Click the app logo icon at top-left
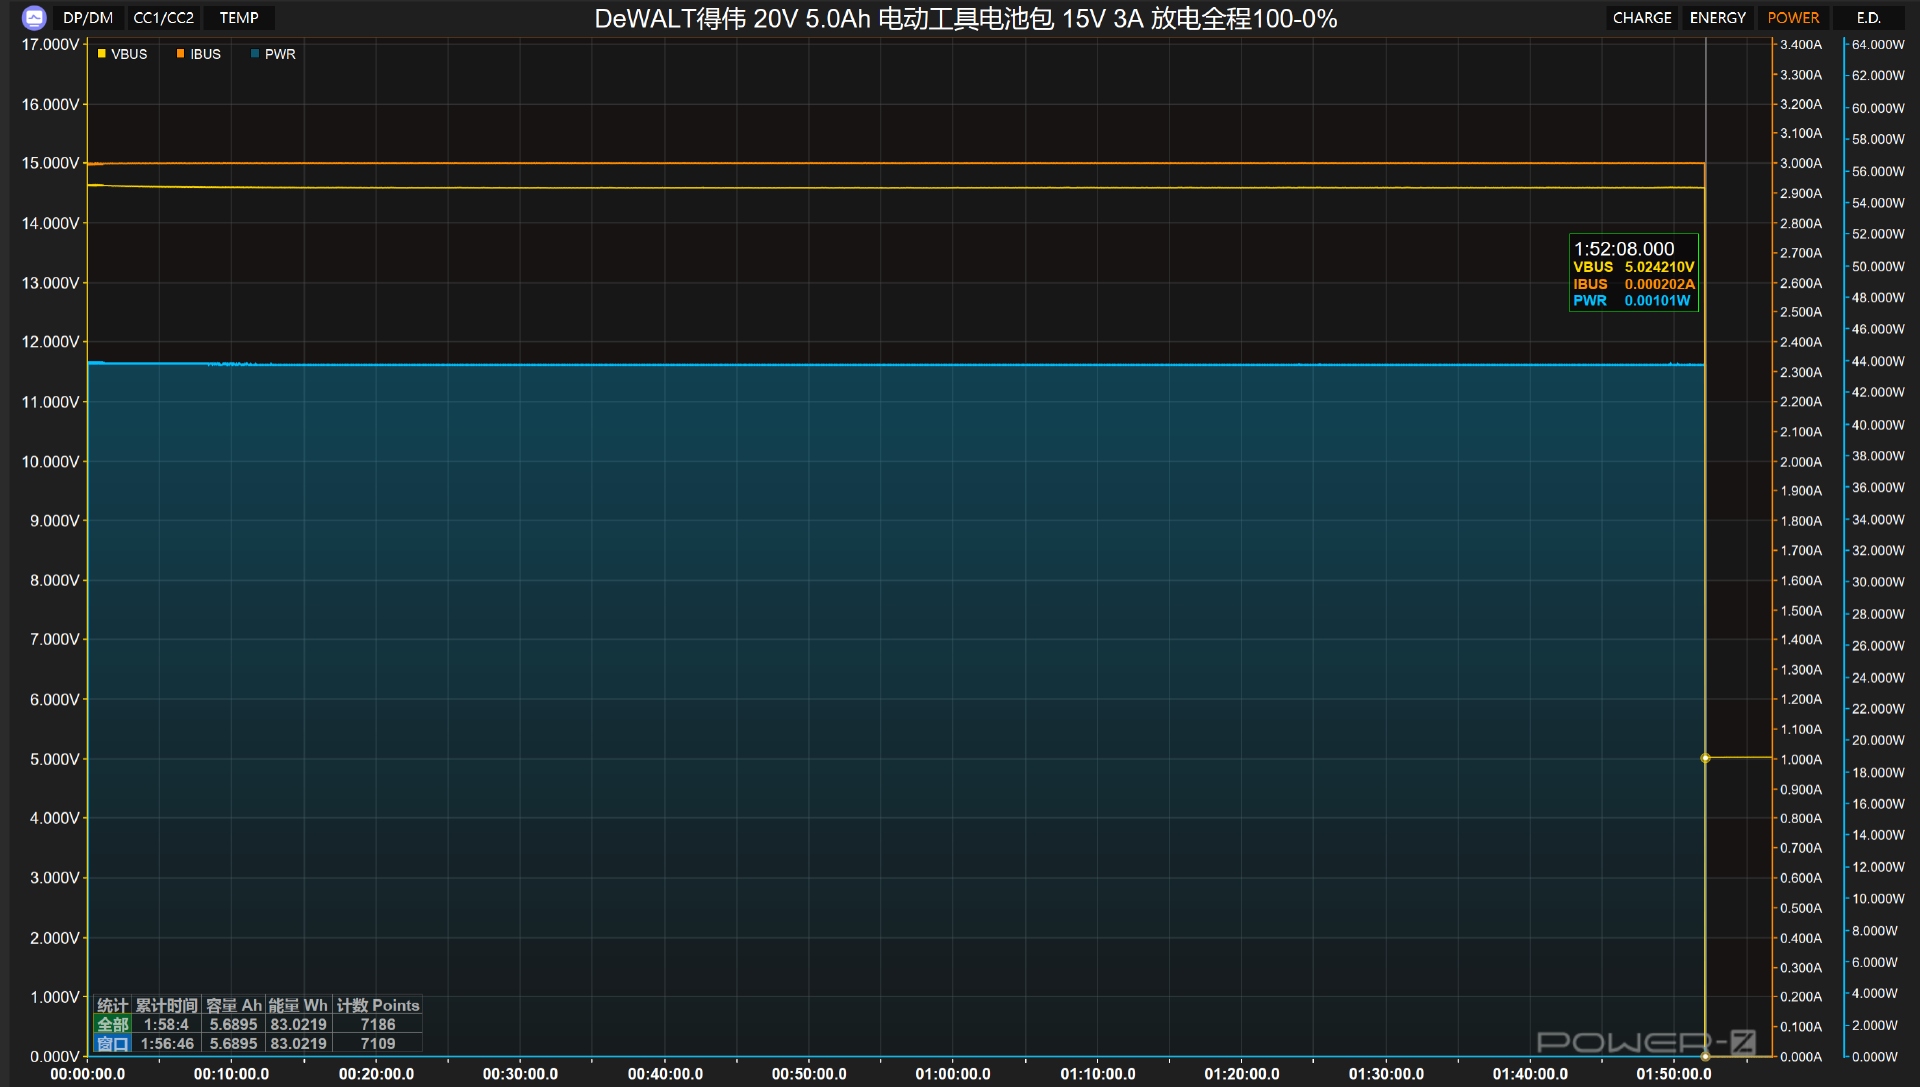Viewport: 1920px width, 1087px height. click(34, 18)
